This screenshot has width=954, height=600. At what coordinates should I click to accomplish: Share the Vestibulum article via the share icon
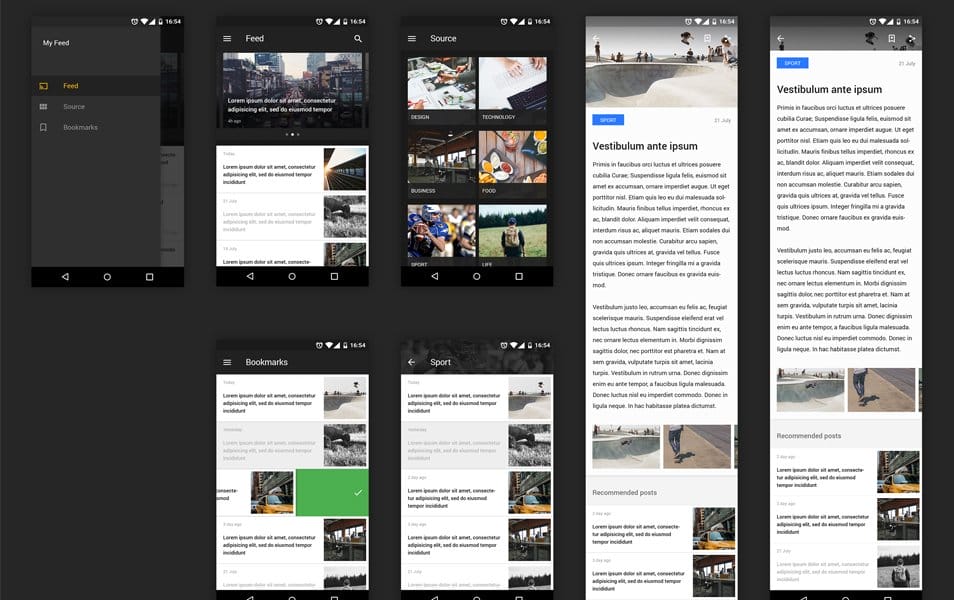(x=913, y=38)
